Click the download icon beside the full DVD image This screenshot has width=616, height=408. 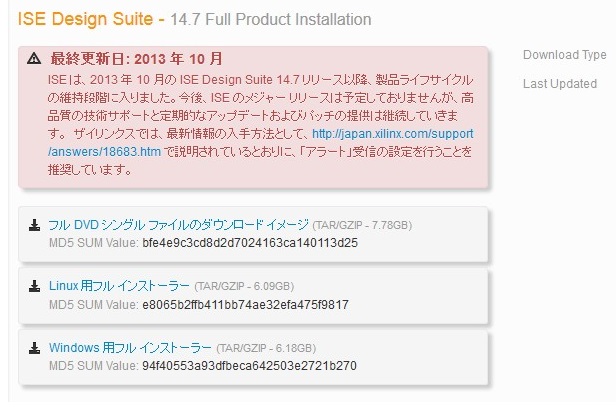tap(35, 225)
